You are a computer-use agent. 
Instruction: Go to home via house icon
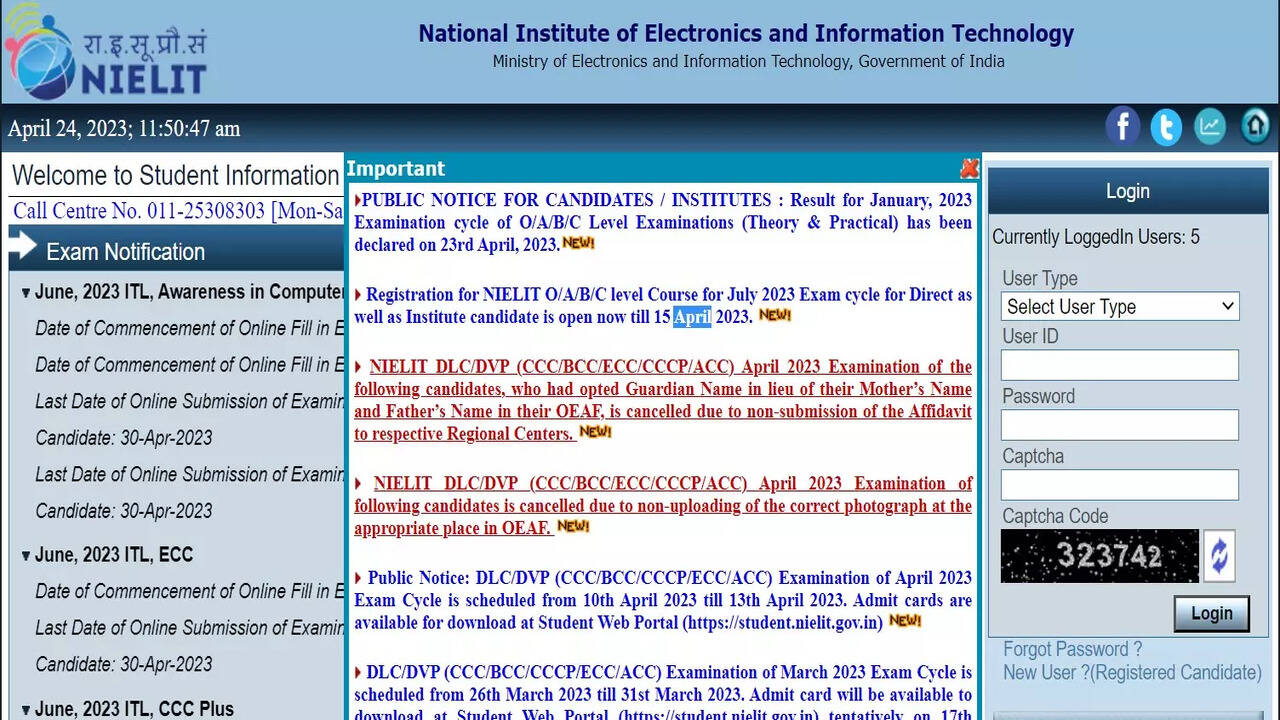1255,127
